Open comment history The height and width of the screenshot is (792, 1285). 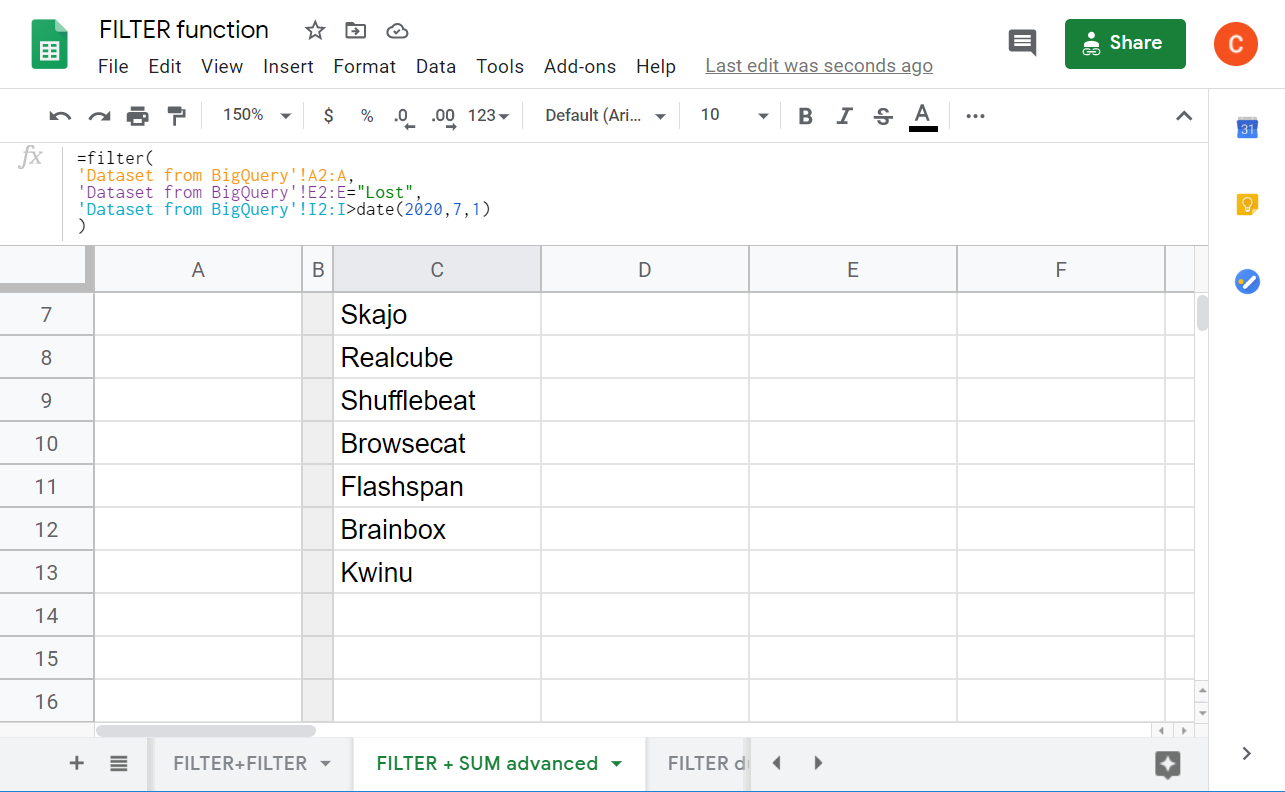tap(1022, 43)
